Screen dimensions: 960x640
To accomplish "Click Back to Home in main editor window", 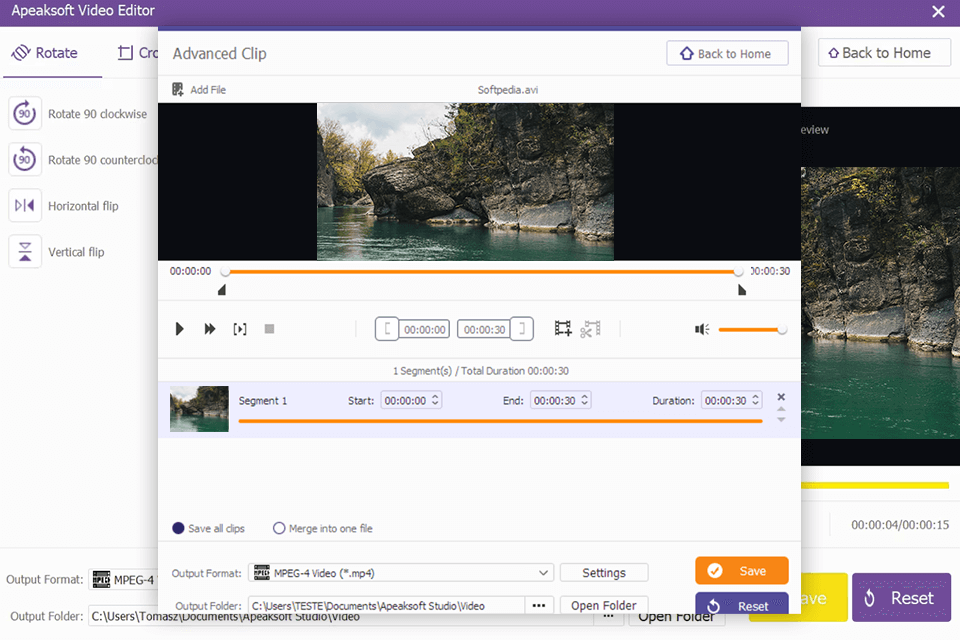I will pos(883,53).
